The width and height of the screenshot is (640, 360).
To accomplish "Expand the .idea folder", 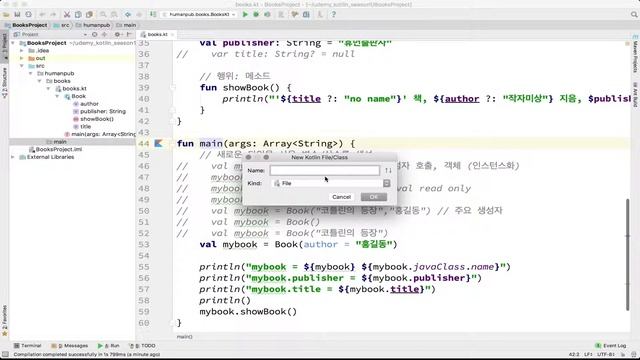I will tap(22, 51).
